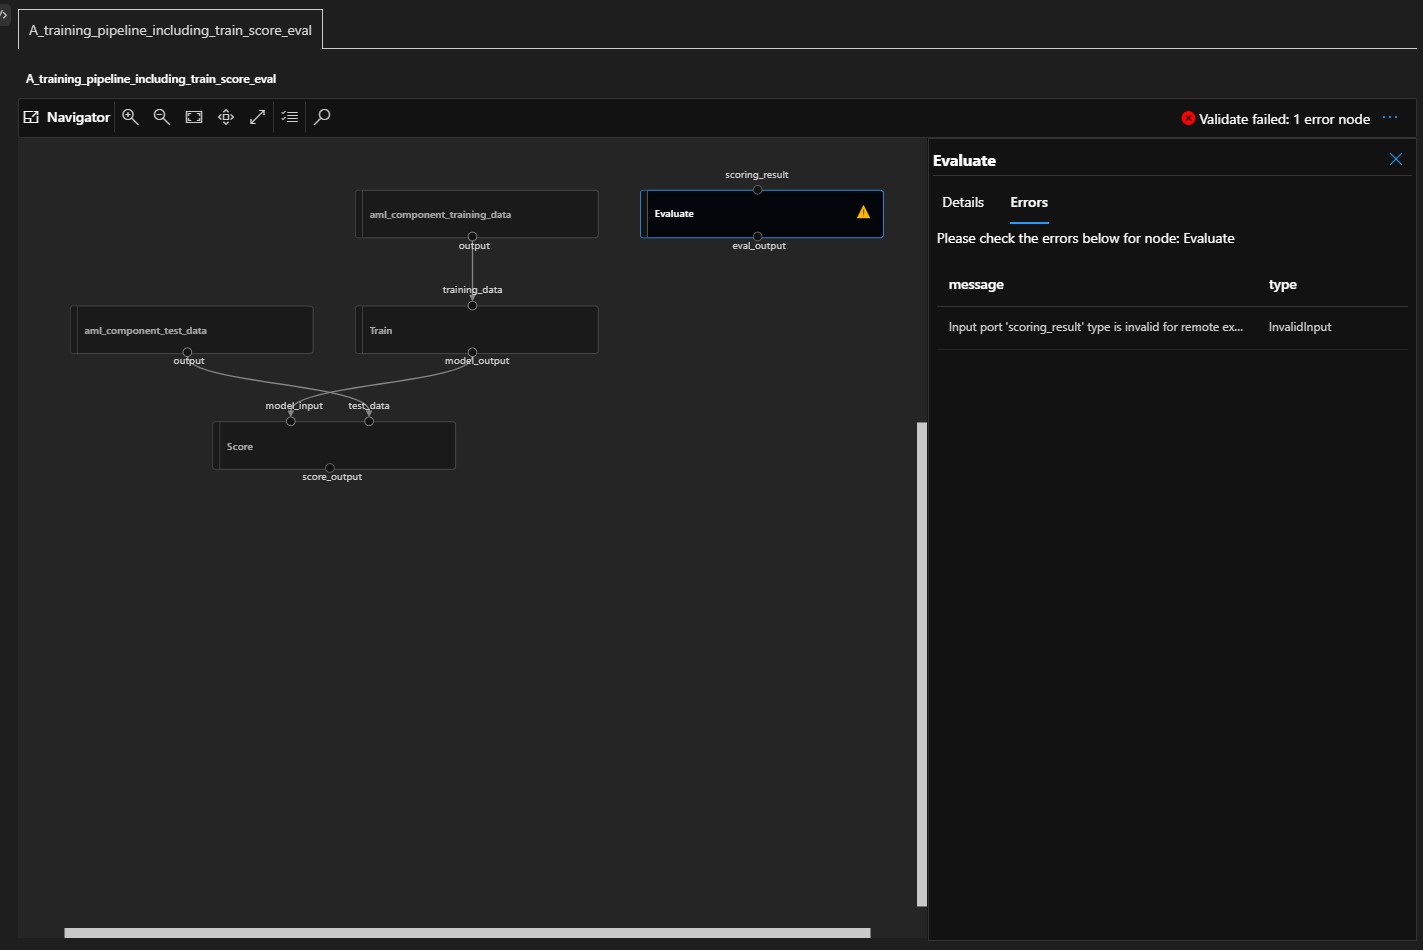Click the warning triangle on Evaluate node

coord(863,212)
